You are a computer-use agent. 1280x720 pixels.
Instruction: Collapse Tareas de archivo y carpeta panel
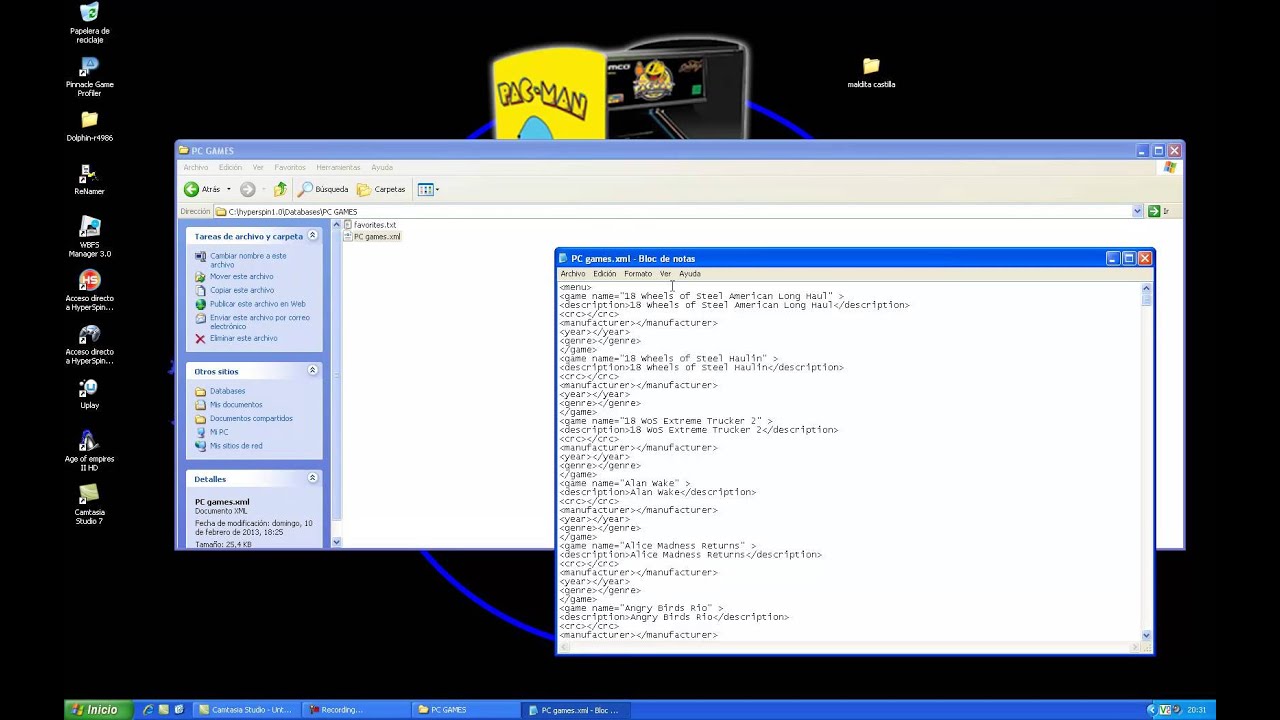click(312, 236)
